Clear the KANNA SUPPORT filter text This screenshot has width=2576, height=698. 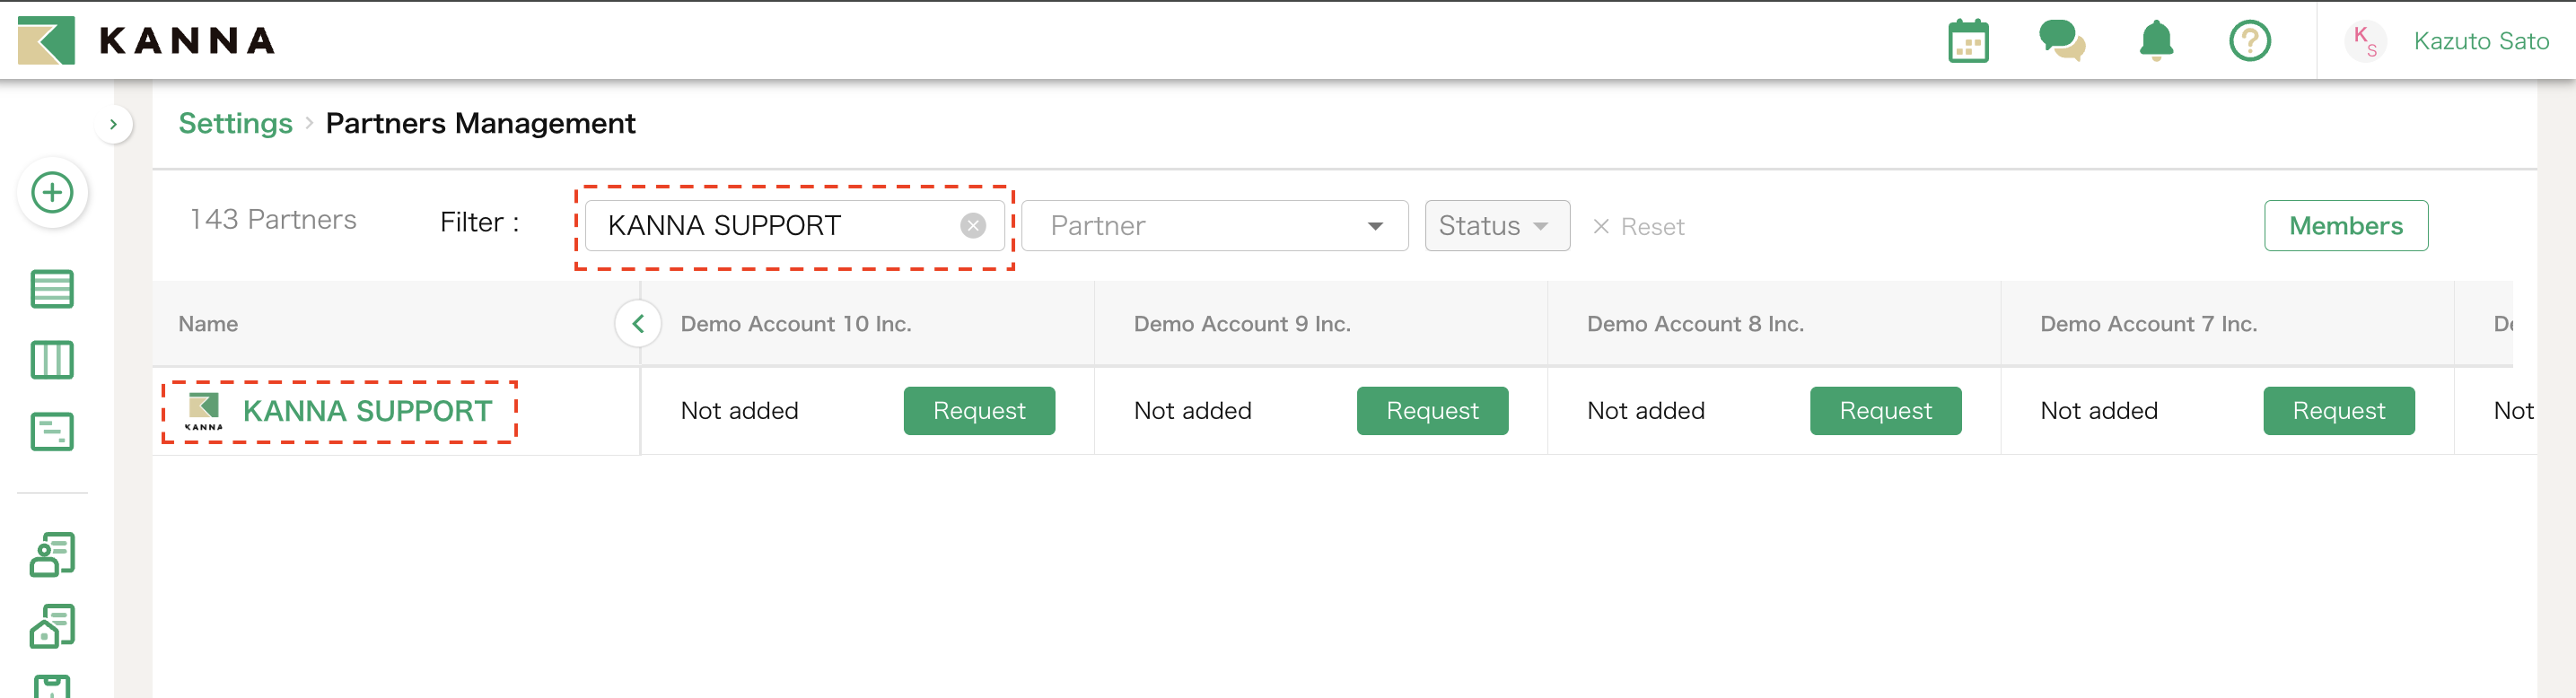point(972,226)
